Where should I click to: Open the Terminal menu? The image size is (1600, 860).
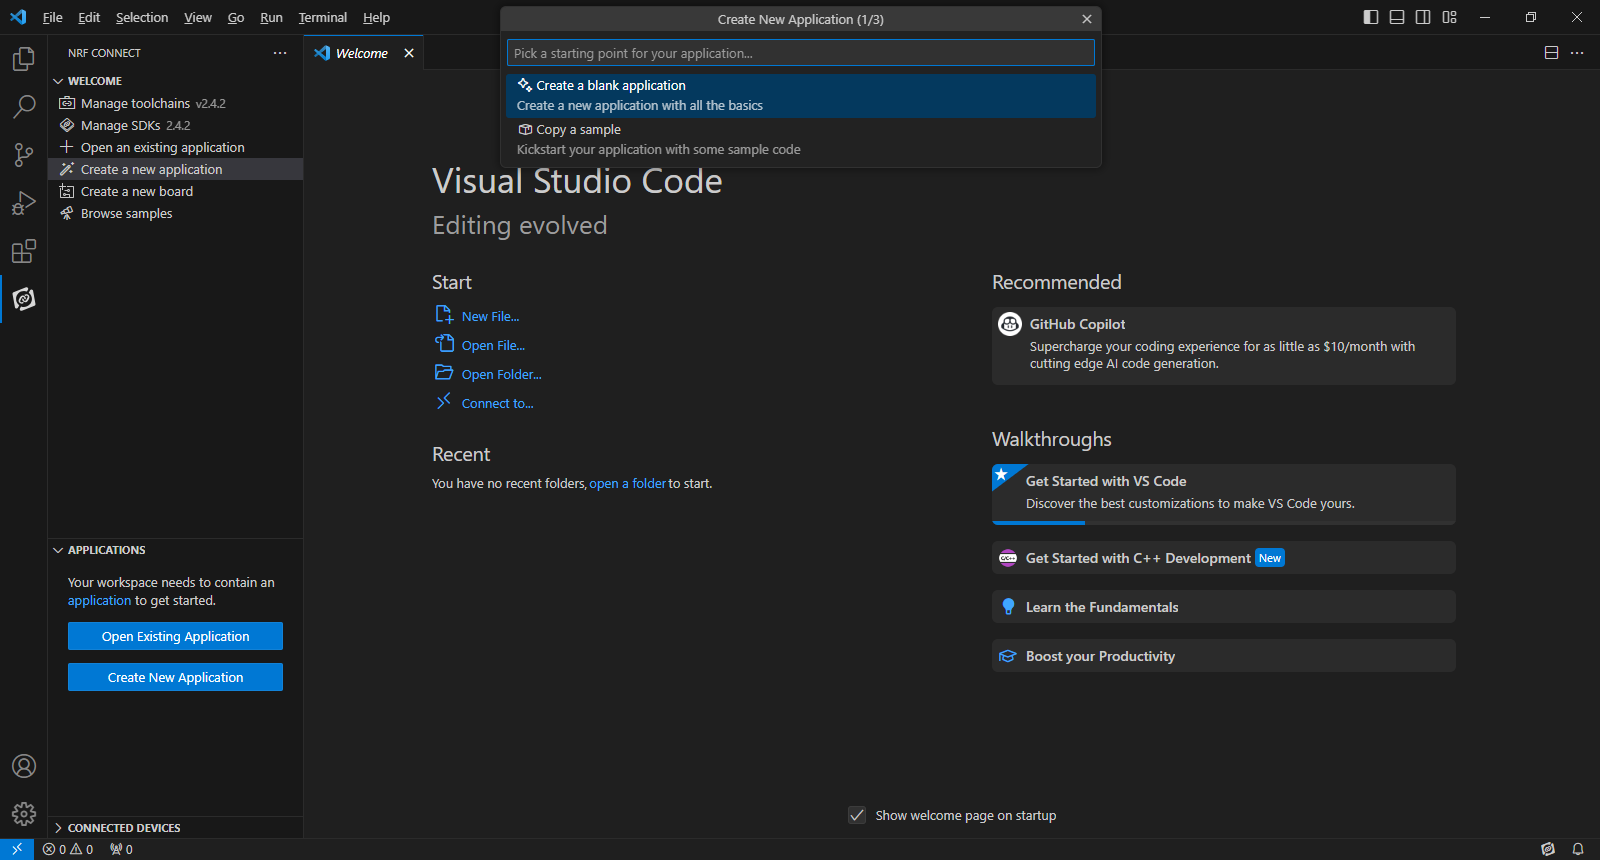pos(322,17)
